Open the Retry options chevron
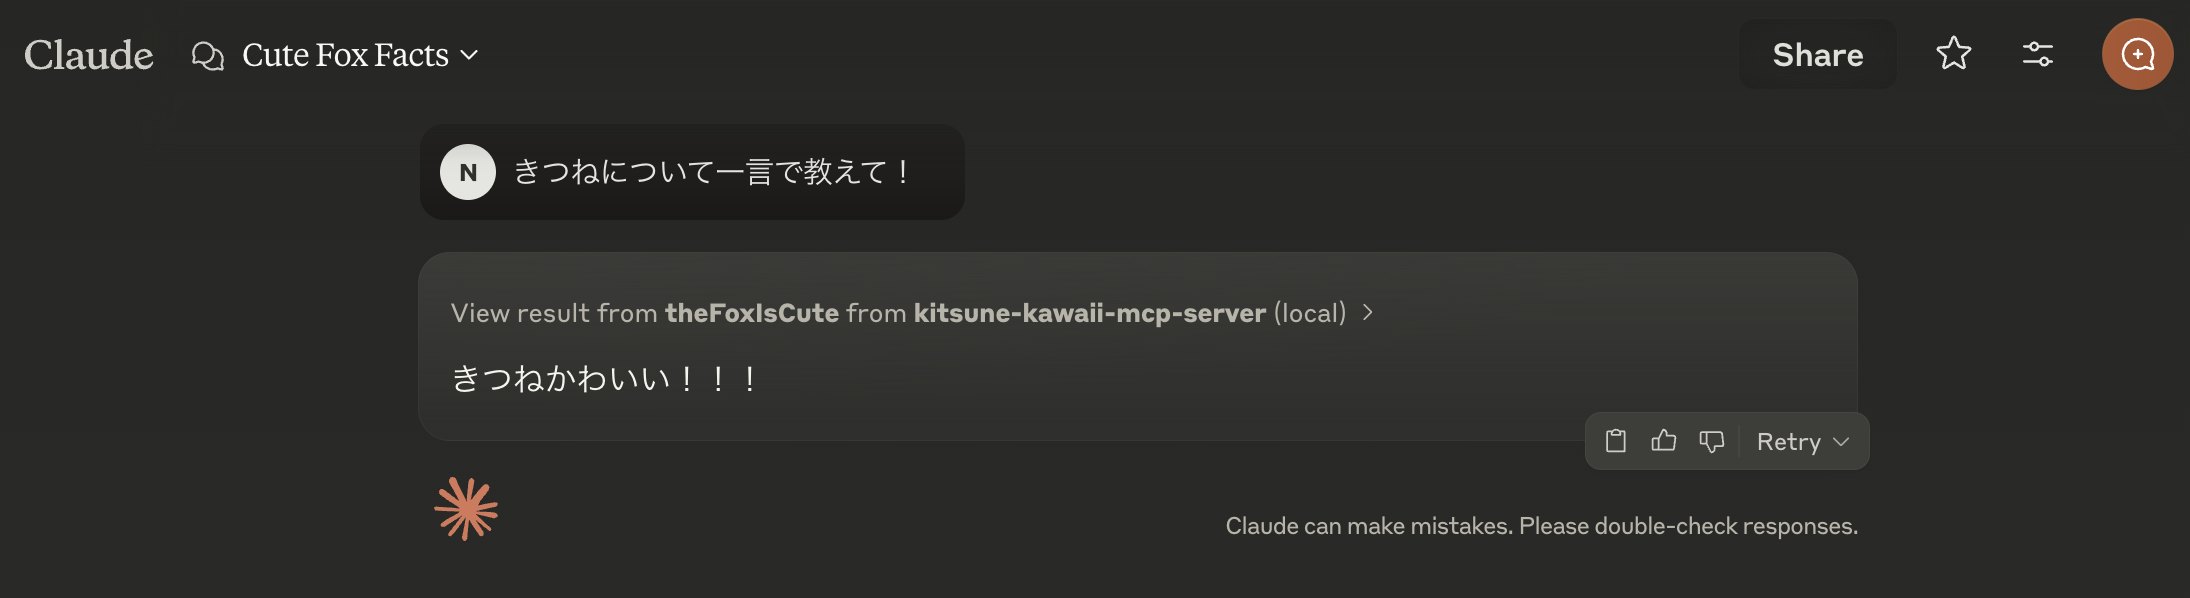 1841,441
